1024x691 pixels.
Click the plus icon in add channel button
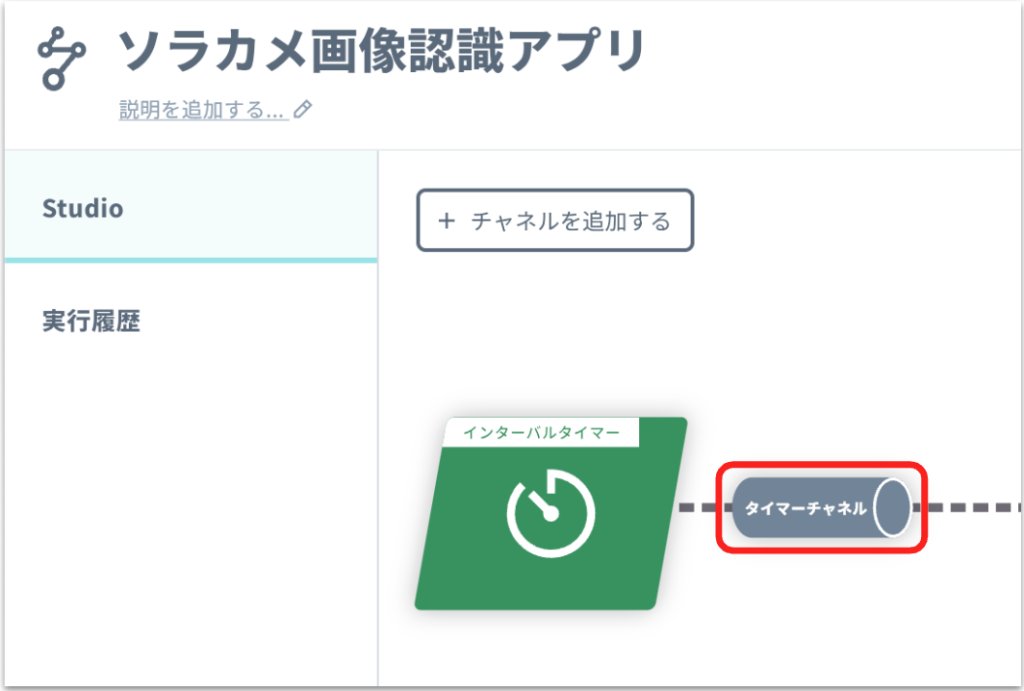pos(447,221)
